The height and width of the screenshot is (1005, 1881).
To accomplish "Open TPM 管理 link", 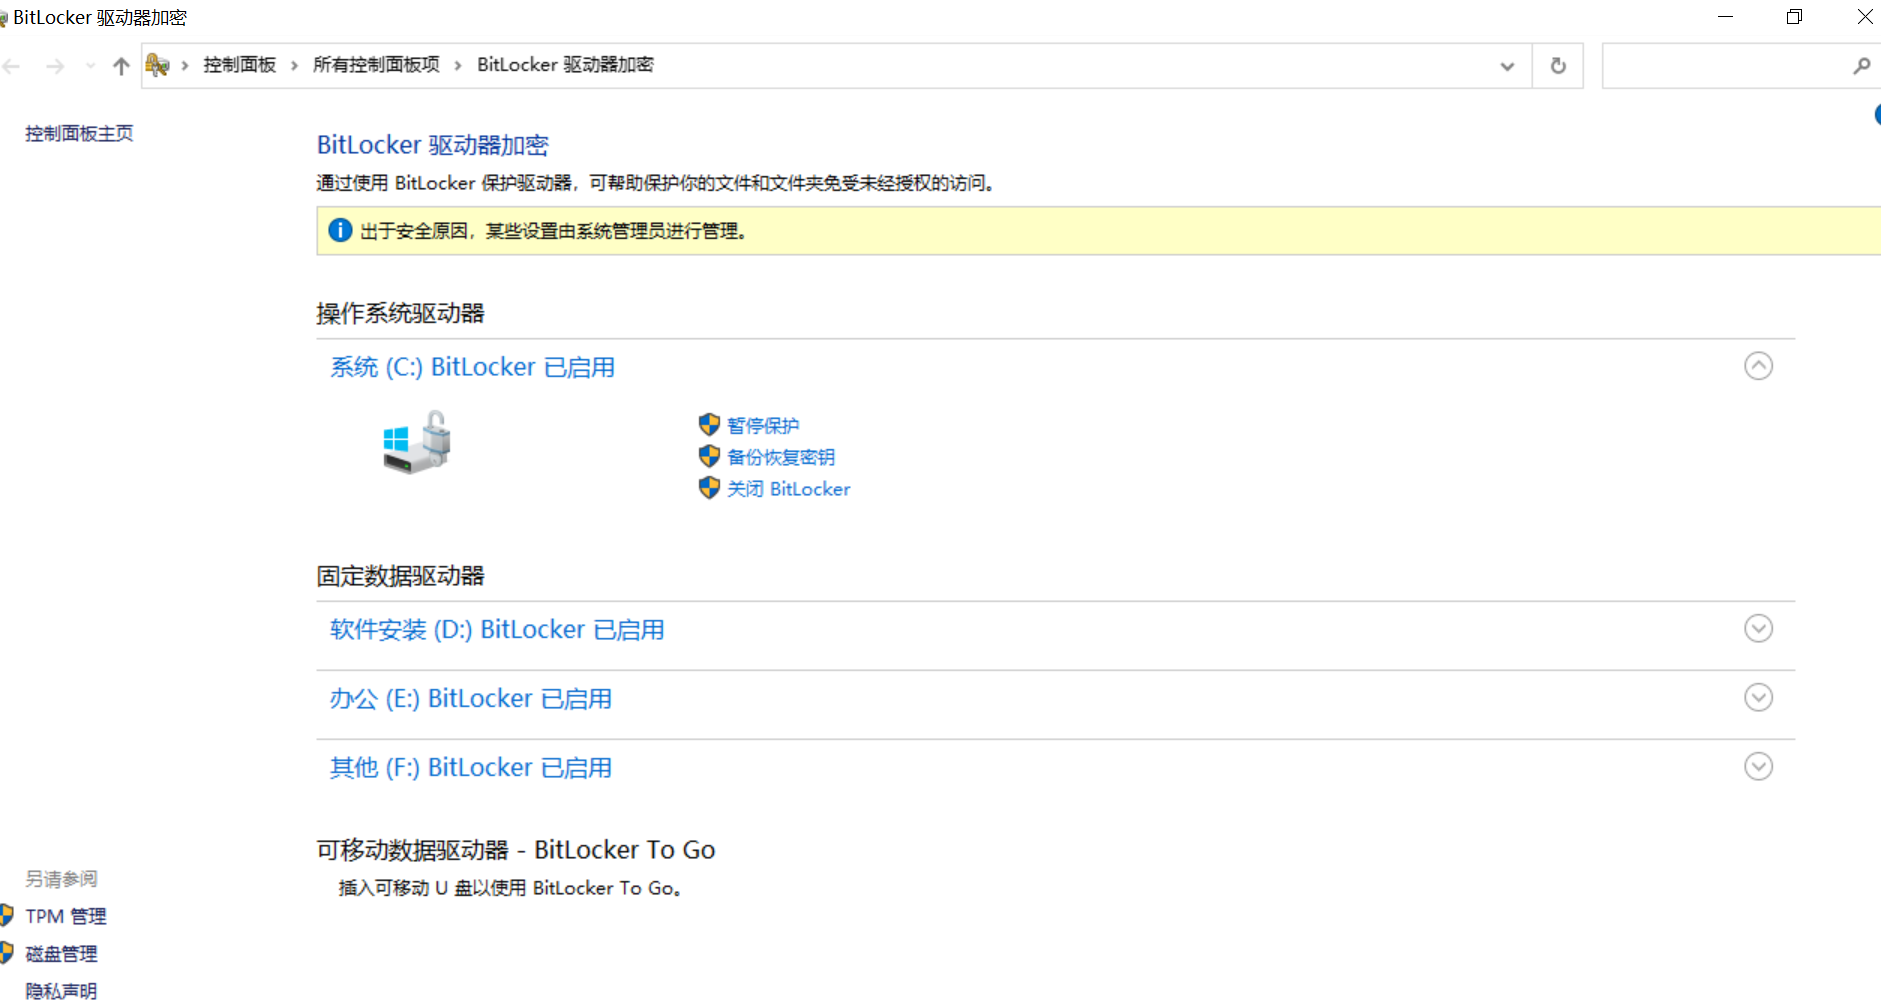I will [x=66, y=916].
